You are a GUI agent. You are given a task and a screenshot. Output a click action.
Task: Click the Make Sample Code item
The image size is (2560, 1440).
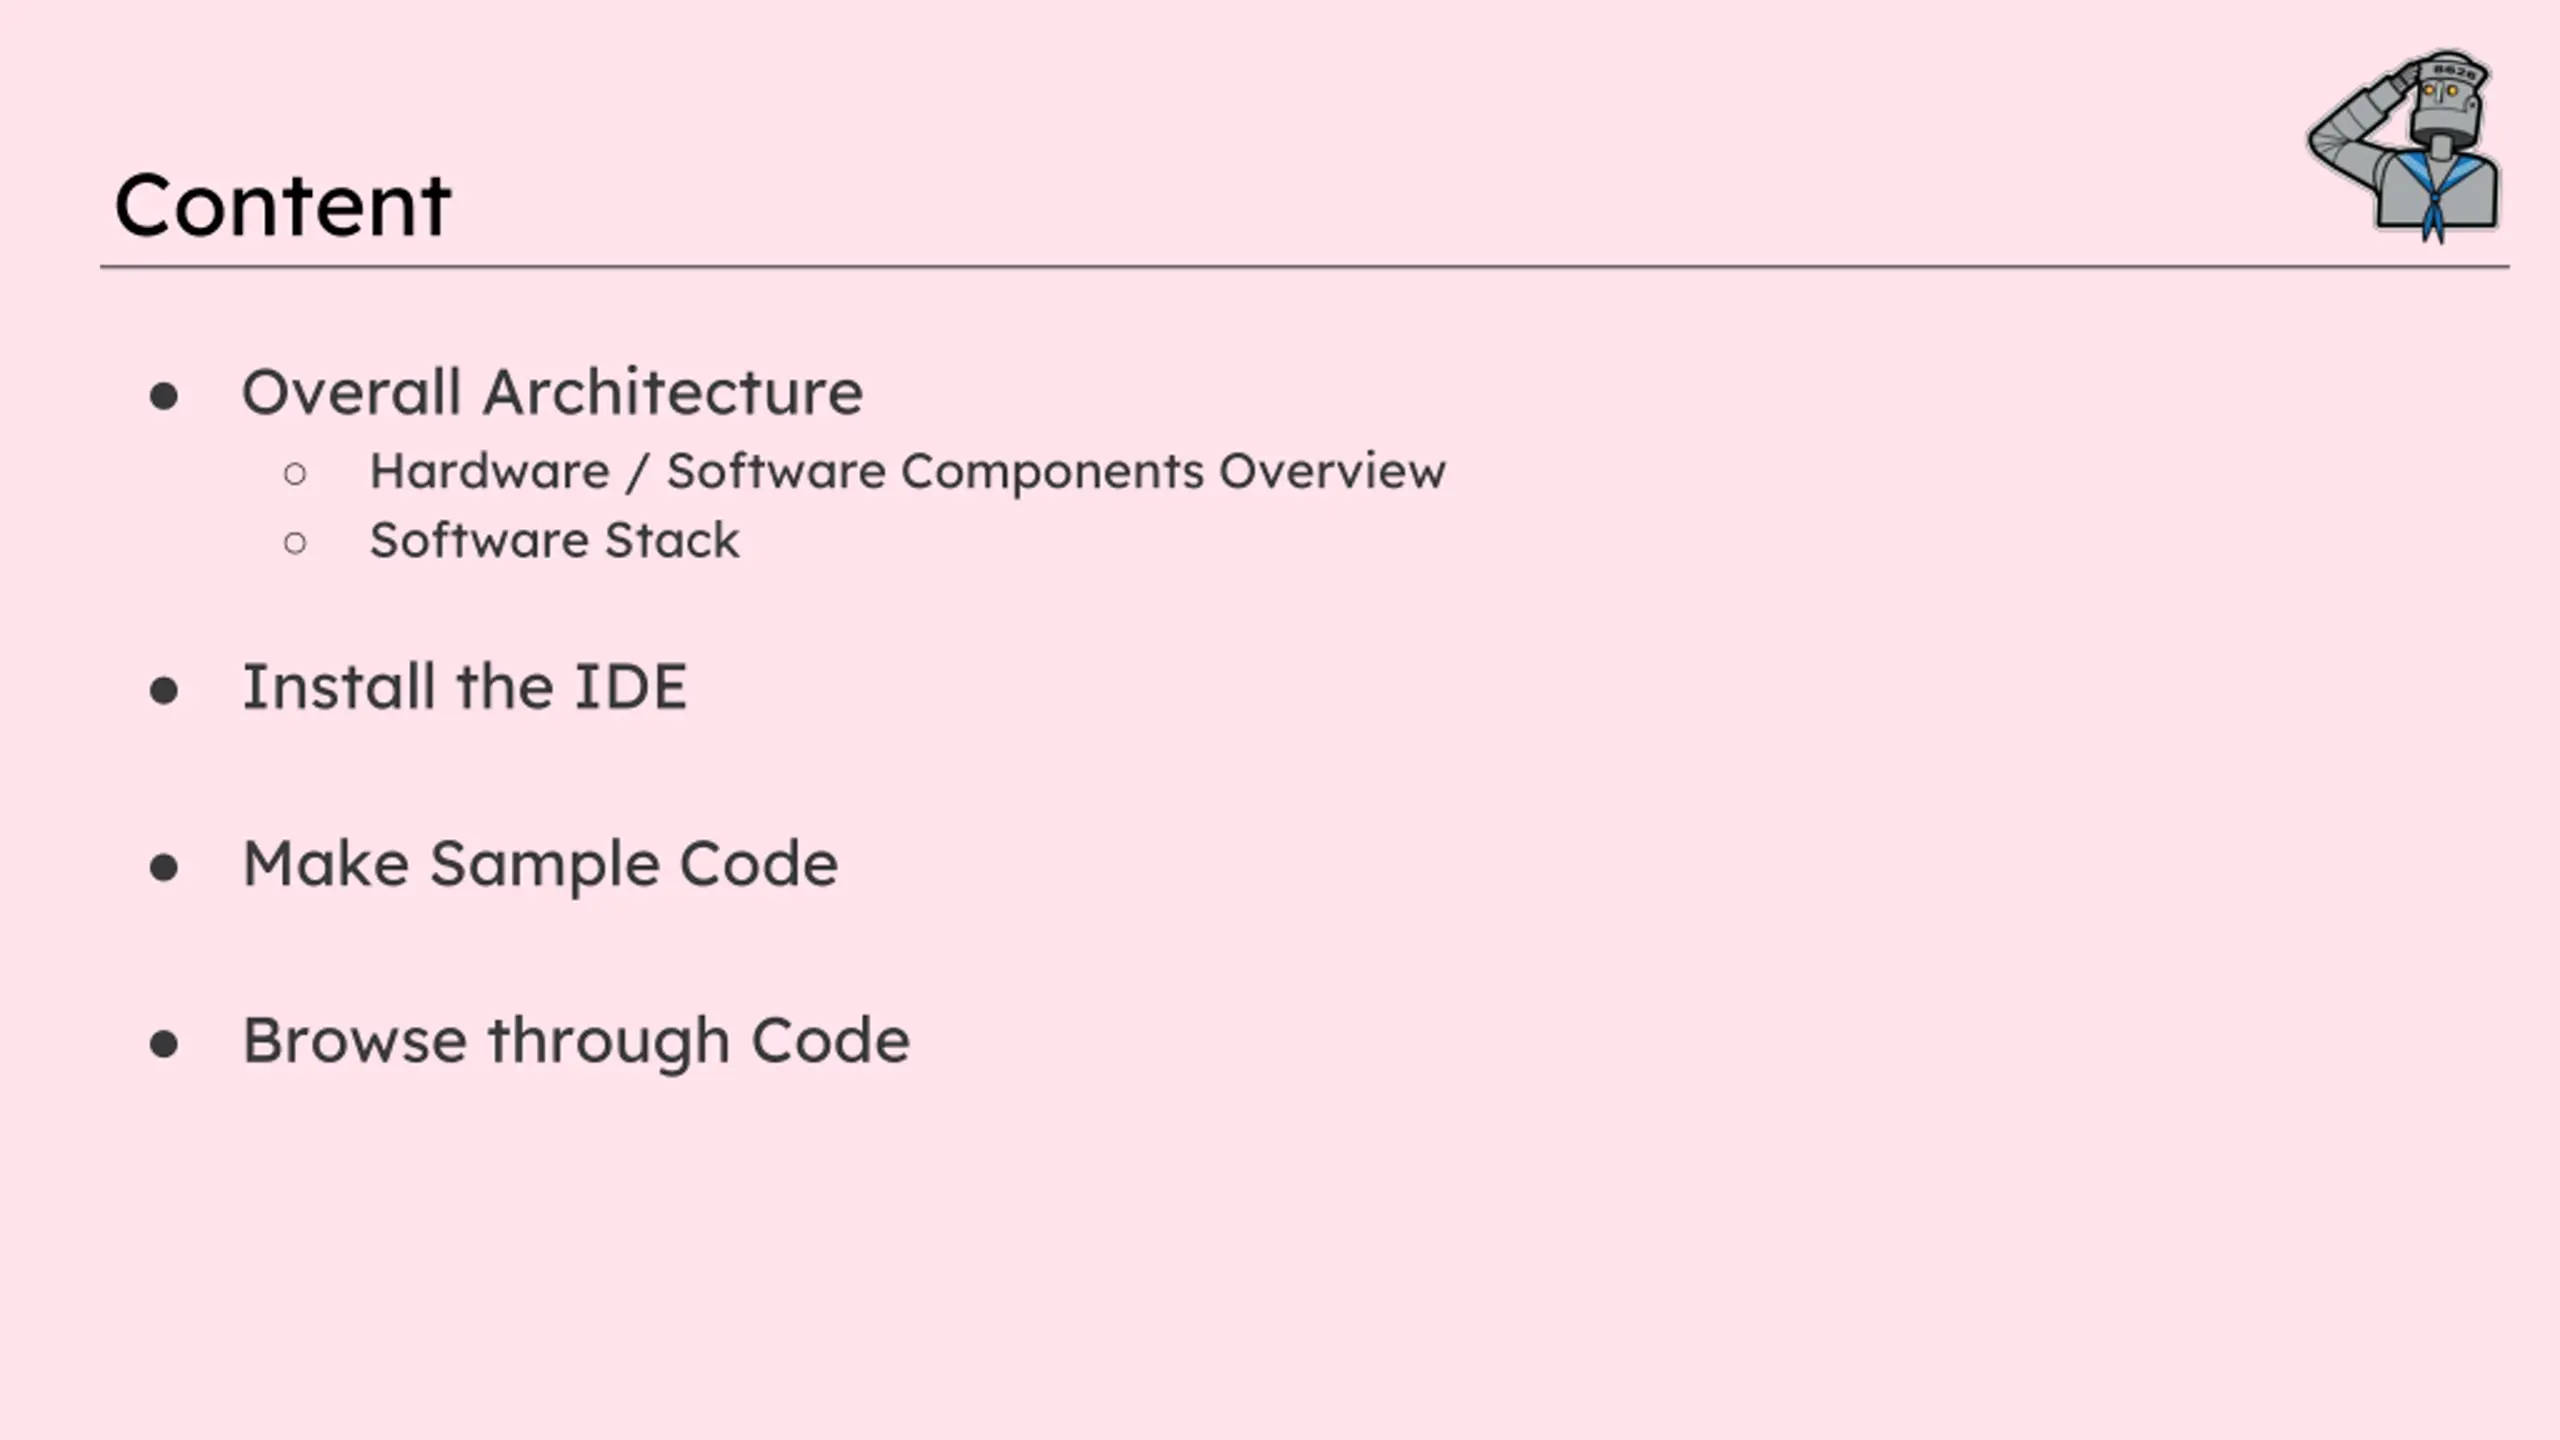540,864
